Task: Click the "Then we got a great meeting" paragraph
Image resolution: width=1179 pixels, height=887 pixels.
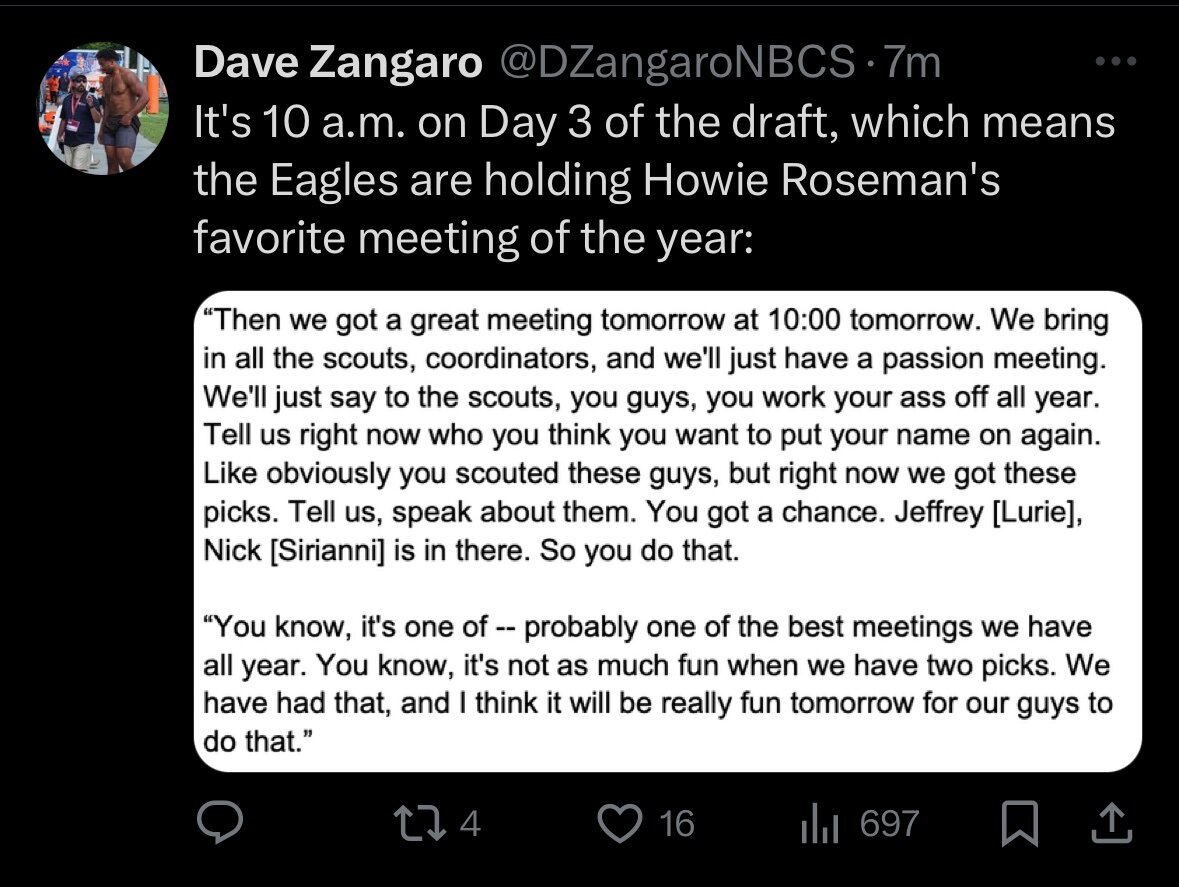Action: coord(656,436)
